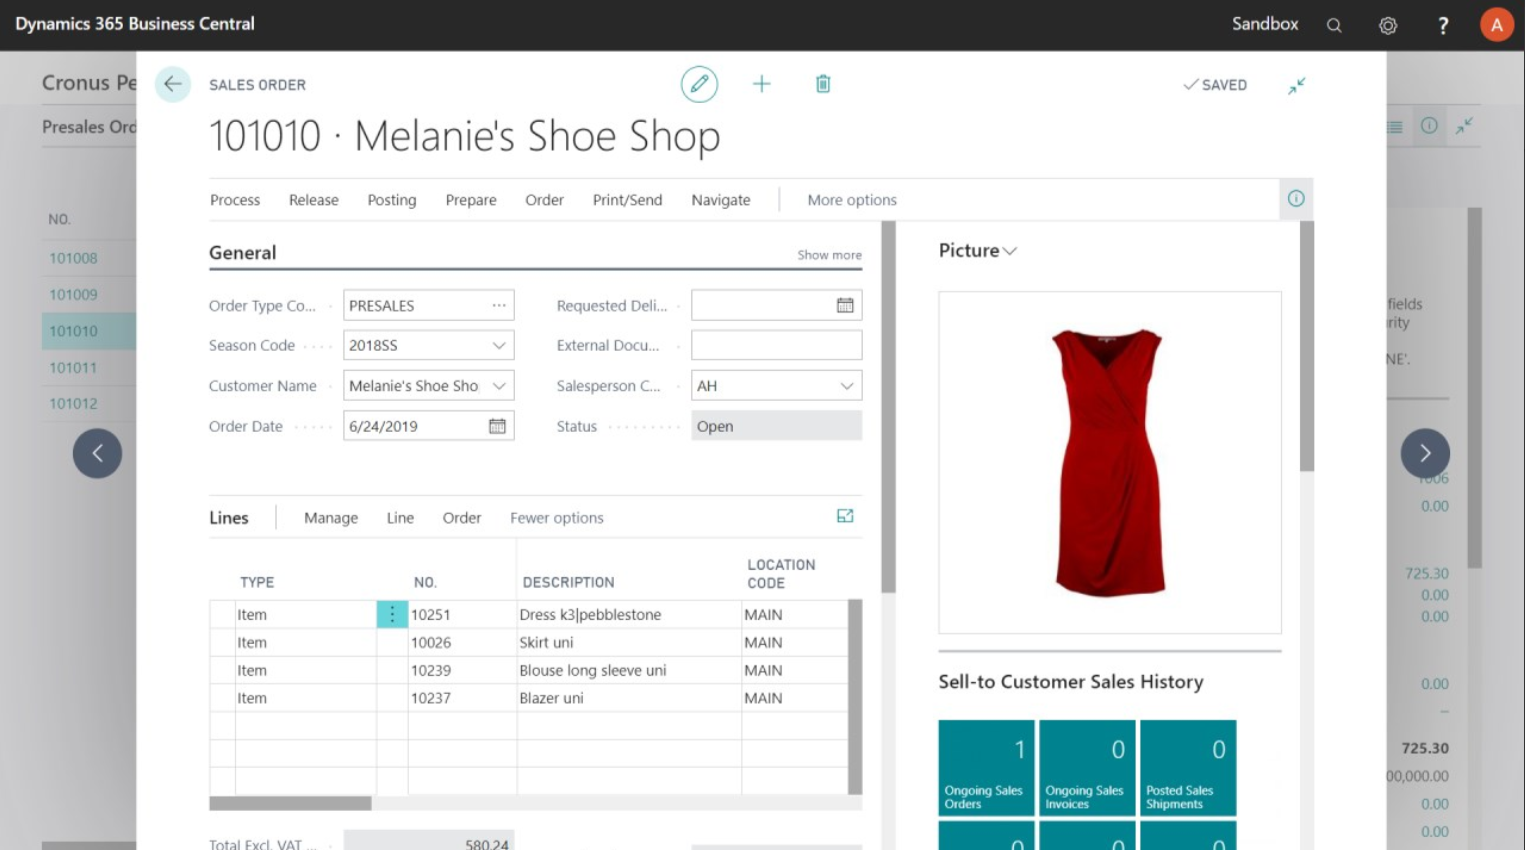Click the External Document No. input field
The image size is (1525, 850).
776,346
